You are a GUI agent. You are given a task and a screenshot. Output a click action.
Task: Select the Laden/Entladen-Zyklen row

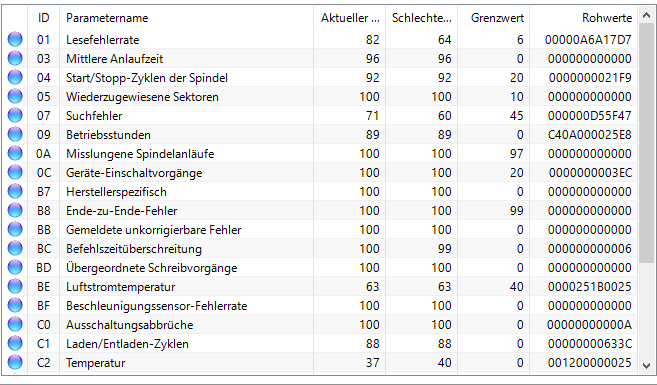319,344
